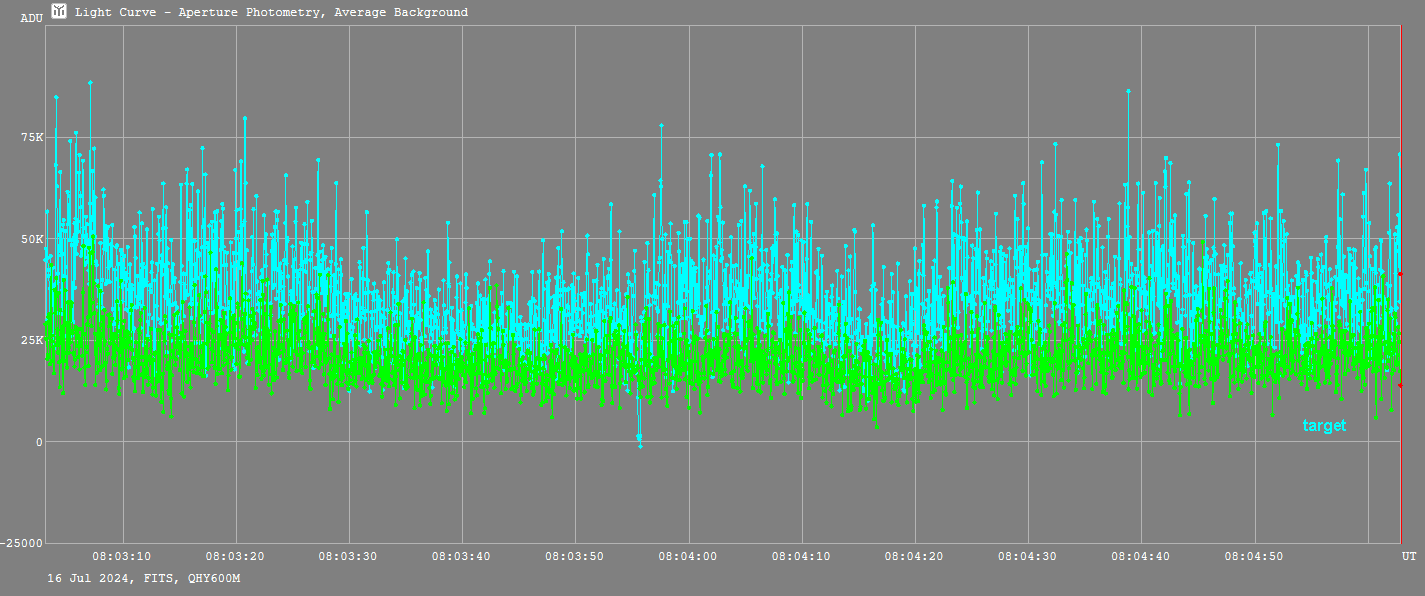Click the 08:03:30 time label
This screenshot has width=1425, height=596.
pos(348,555)
